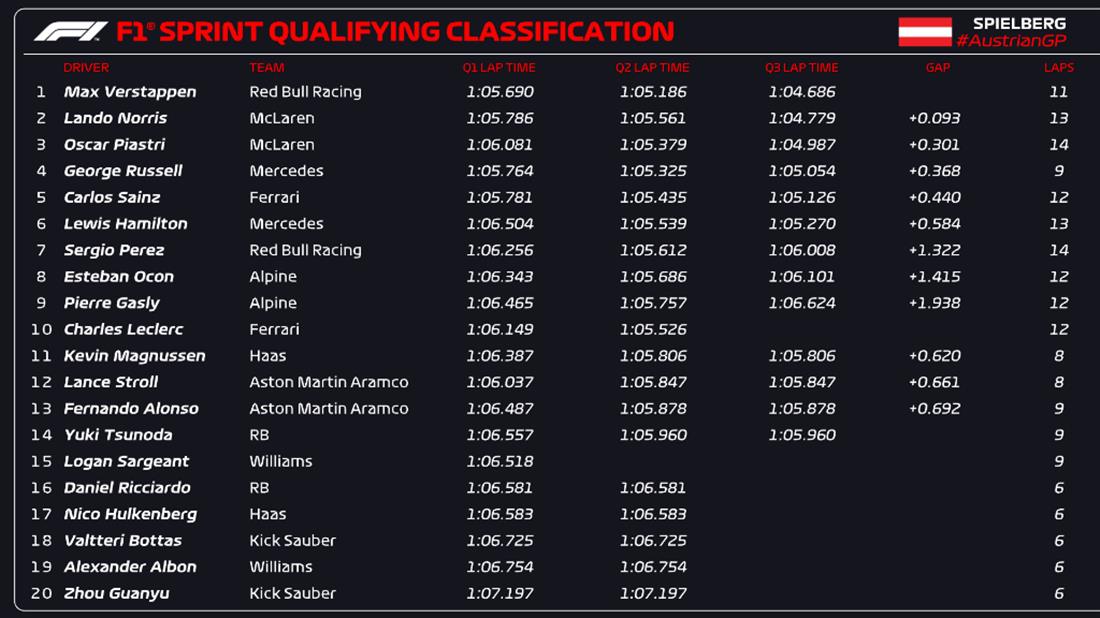The image size is (1100, 618).
Task: Click the #AustrianGP hashtag
Action: point(1010,41)
